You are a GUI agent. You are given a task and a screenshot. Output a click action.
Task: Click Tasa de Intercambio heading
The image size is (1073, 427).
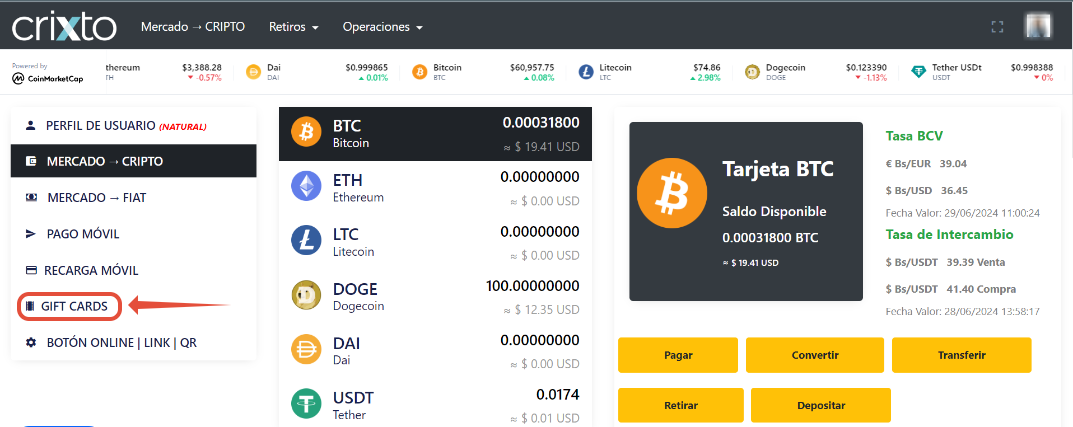(950, 235)
